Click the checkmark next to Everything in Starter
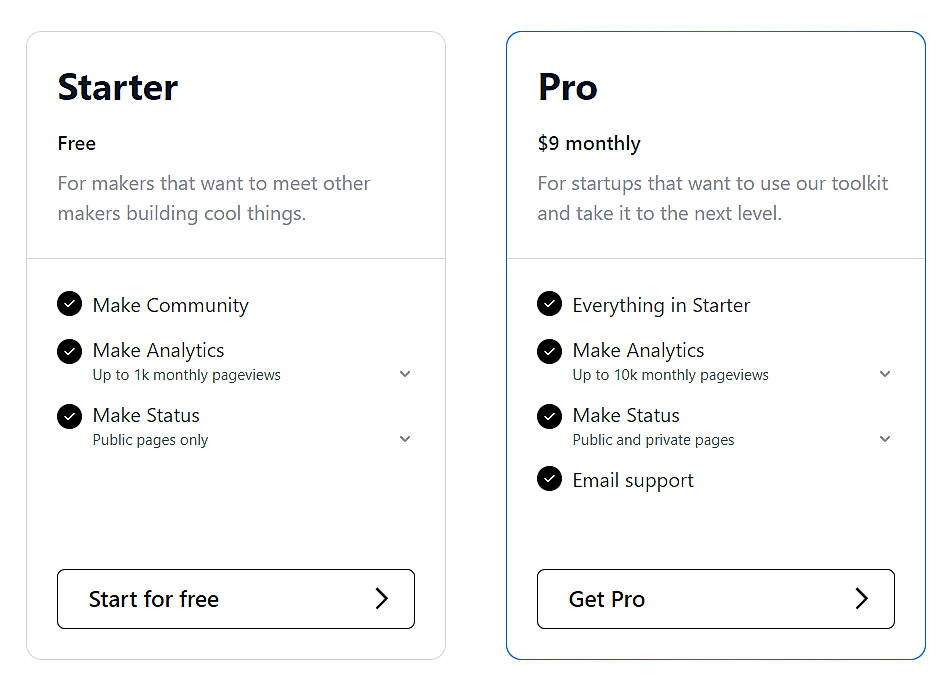This screenshot has height=684, width=952. [x=549, y=304]
